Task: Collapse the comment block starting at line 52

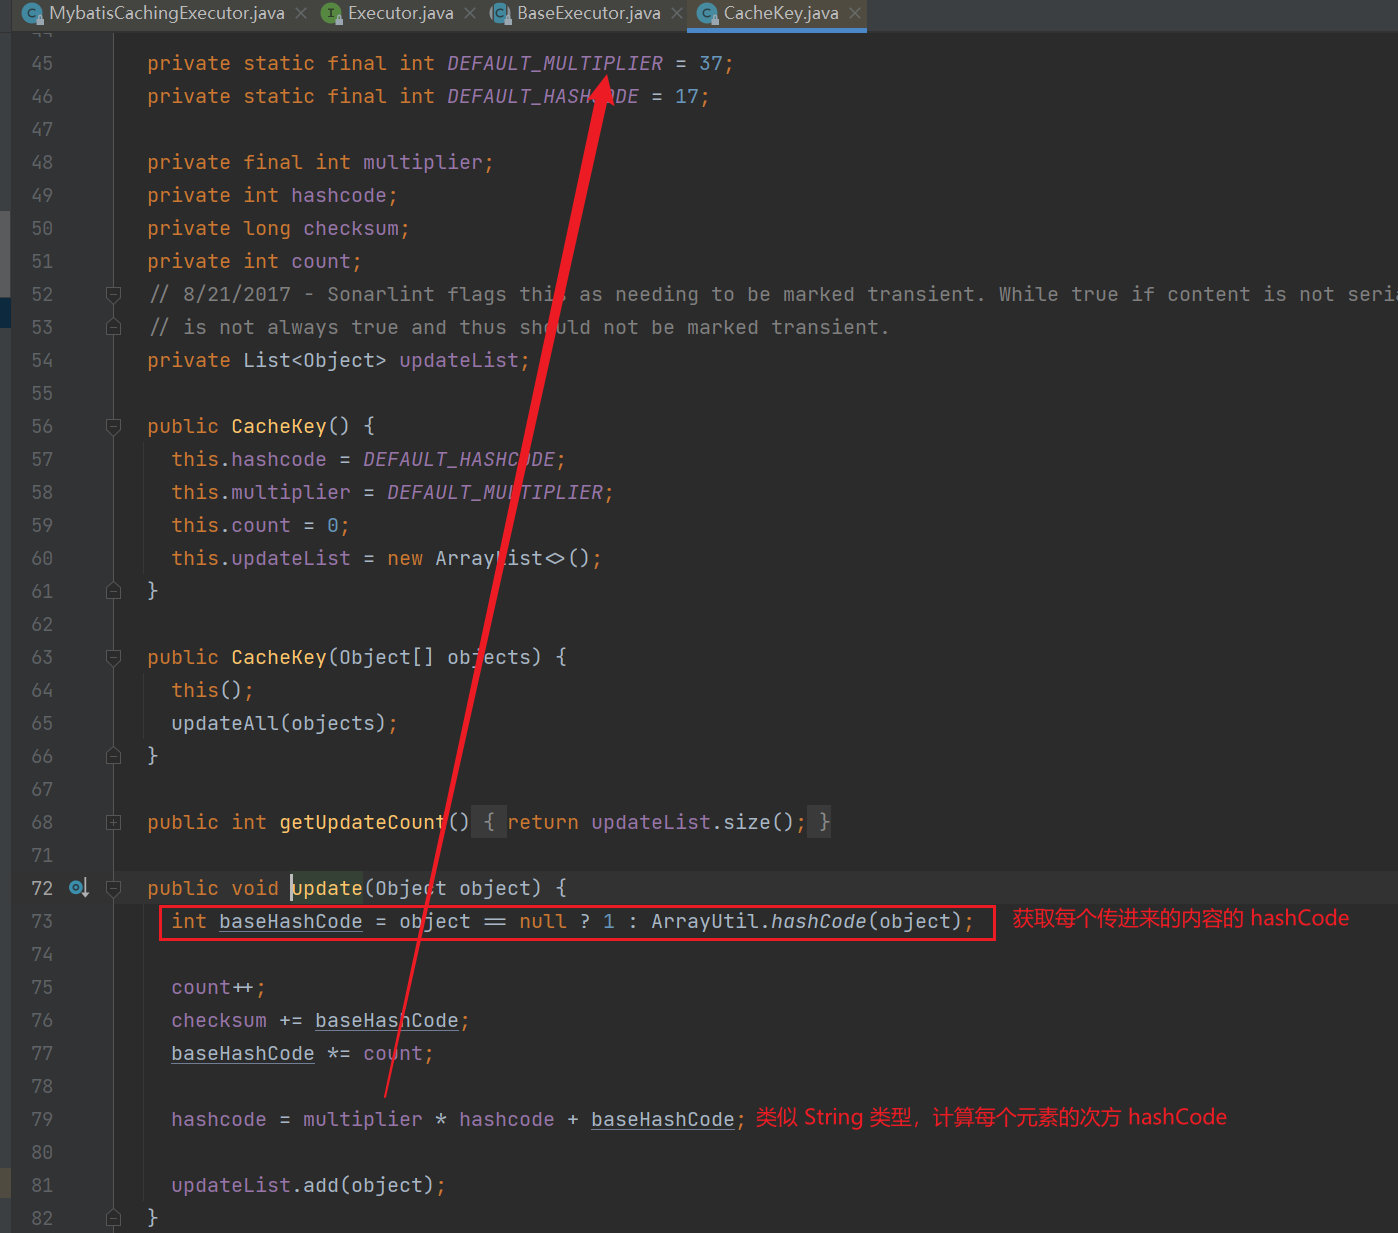Action: tap(113, 294)
